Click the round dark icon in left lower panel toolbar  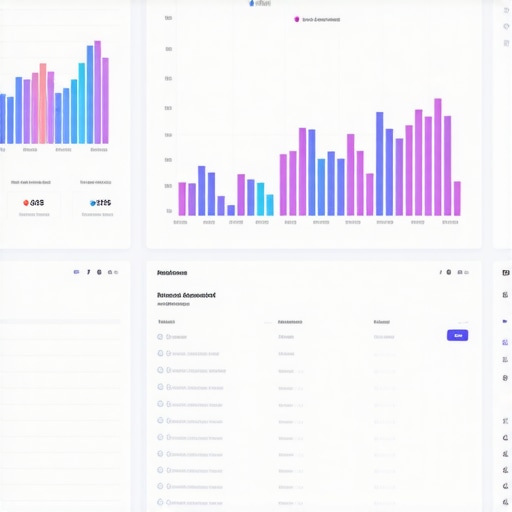point(99,272)
